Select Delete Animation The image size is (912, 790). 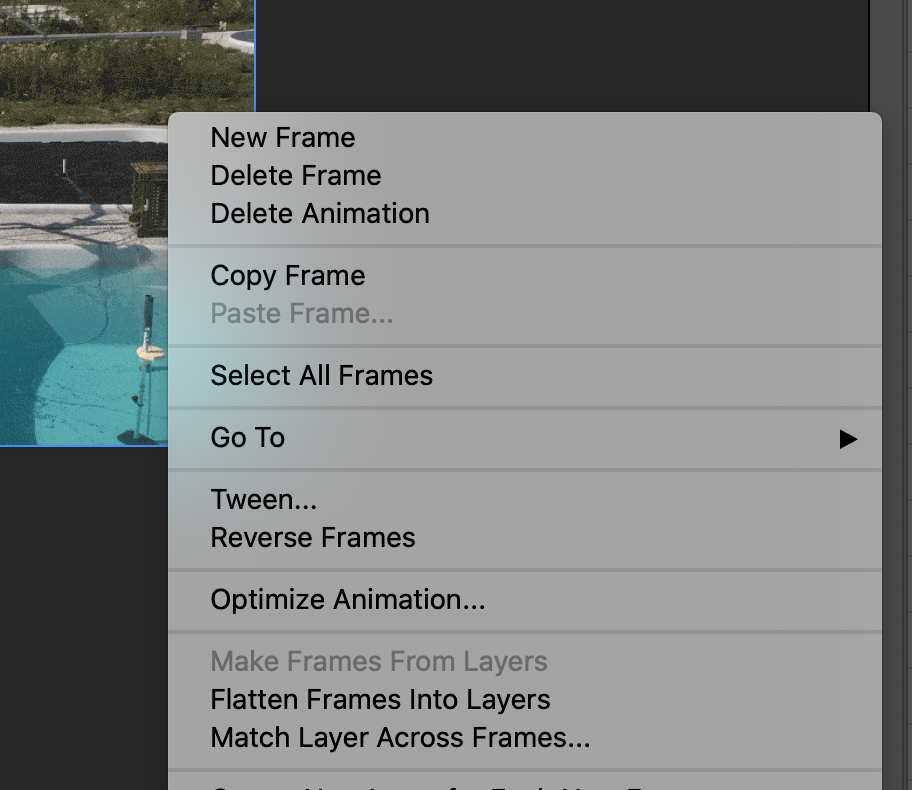pos(319,213)
